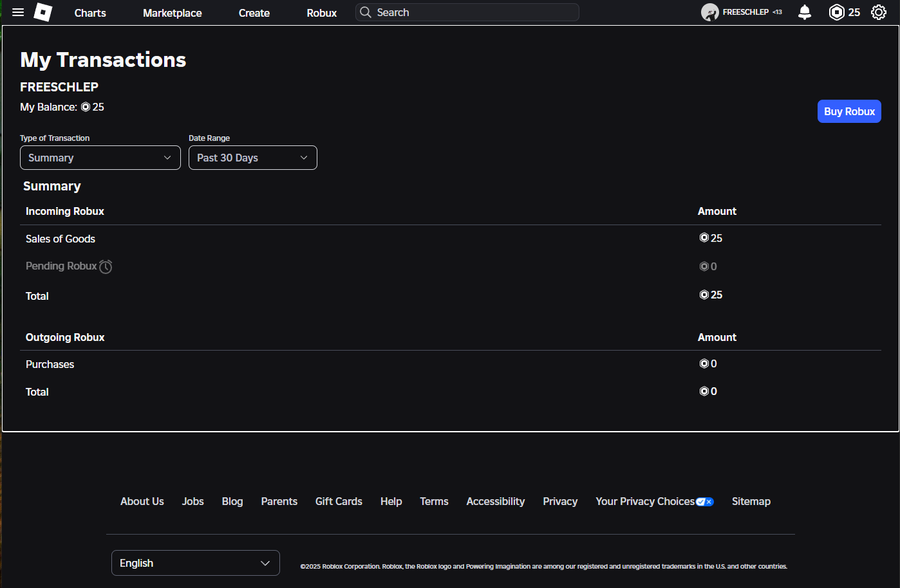Open the Past 30 Days date range dropdown
The image size is (900, 588).
[253, 157]
